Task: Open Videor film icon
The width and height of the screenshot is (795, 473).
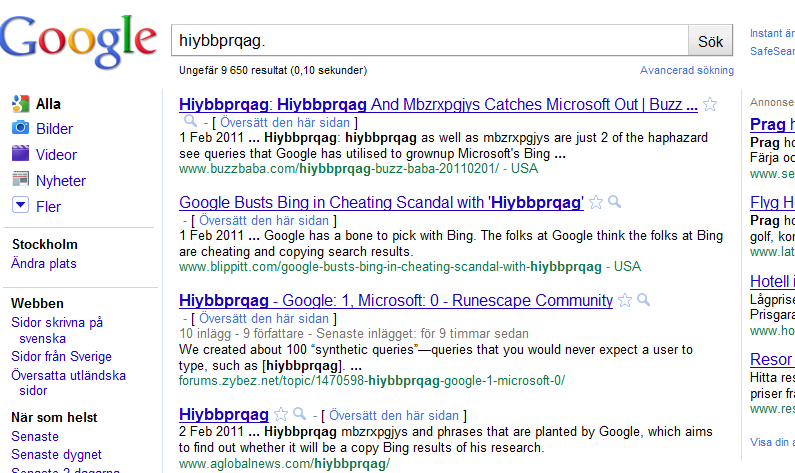Action: click(x=20, y=153)
